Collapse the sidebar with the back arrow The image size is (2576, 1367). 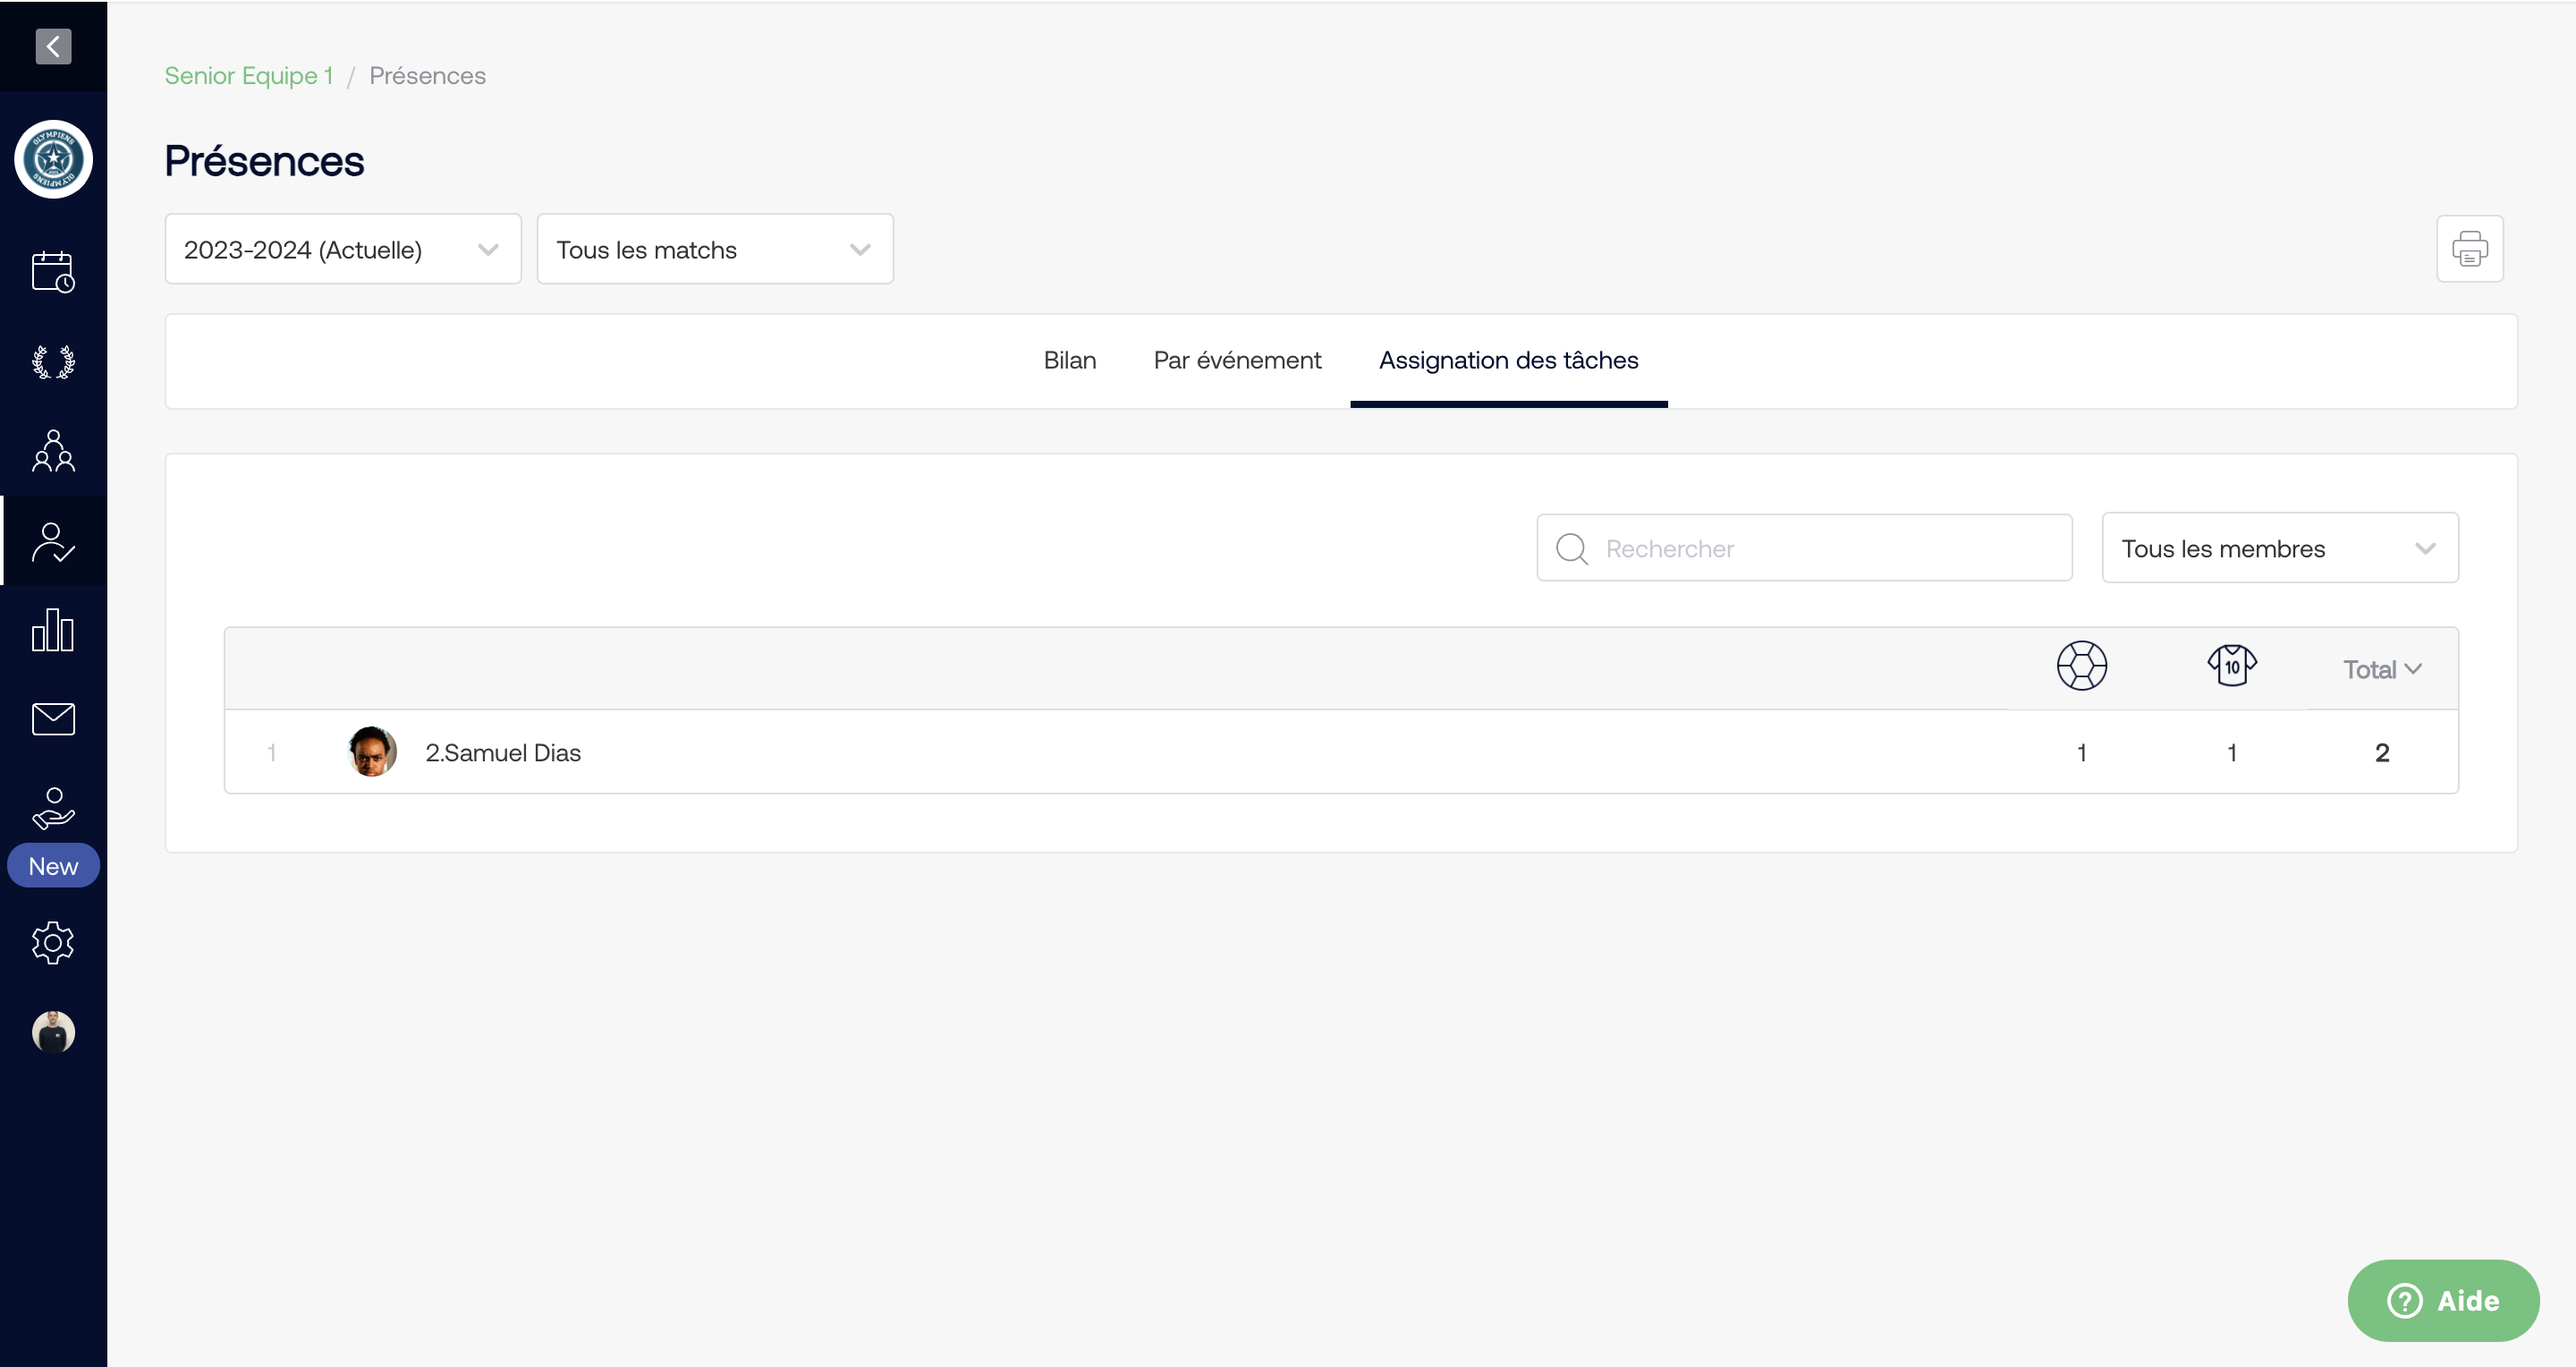pyautogui.click(x=53, y=46)
